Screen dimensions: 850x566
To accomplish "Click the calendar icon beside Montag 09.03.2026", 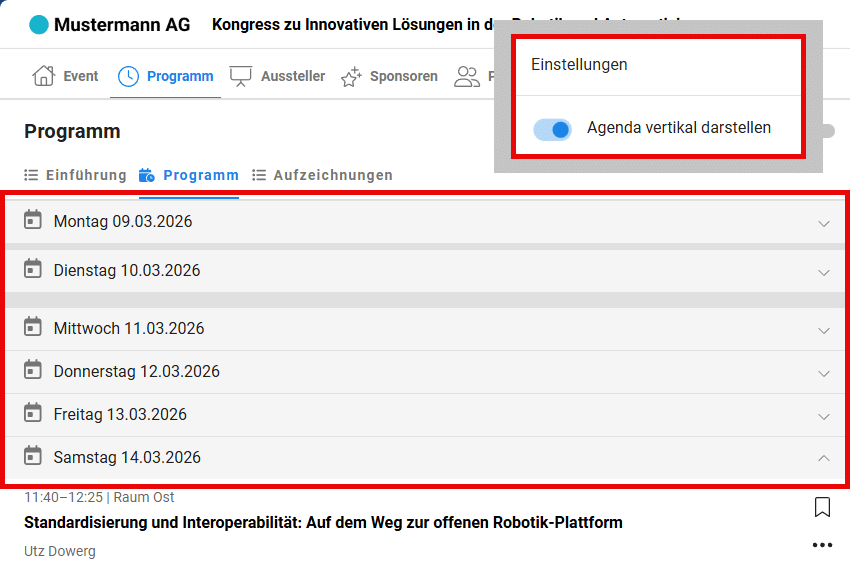I will (33, 220).
